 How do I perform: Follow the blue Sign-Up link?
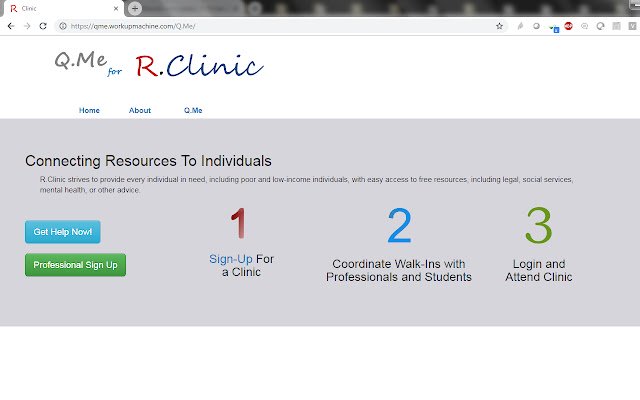pos(231,259)
